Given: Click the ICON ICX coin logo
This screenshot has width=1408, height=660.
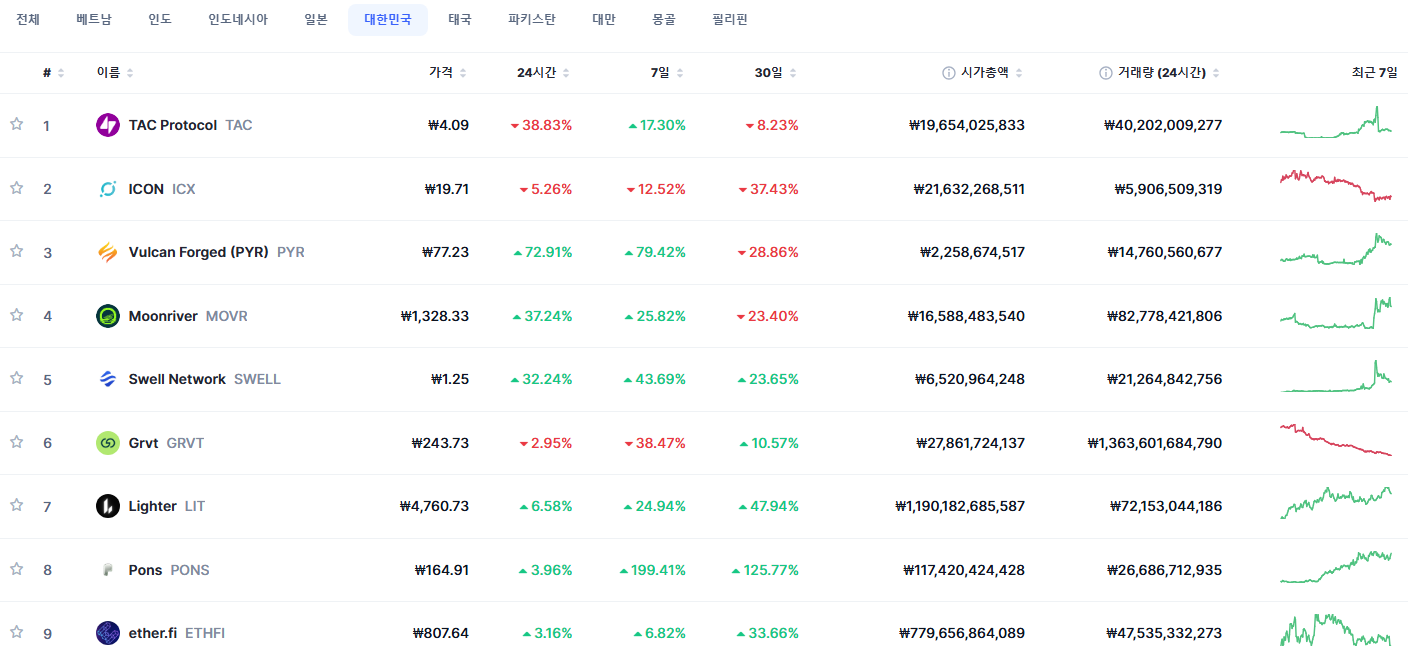Looking at the screenshot, I should pos(108,189).
